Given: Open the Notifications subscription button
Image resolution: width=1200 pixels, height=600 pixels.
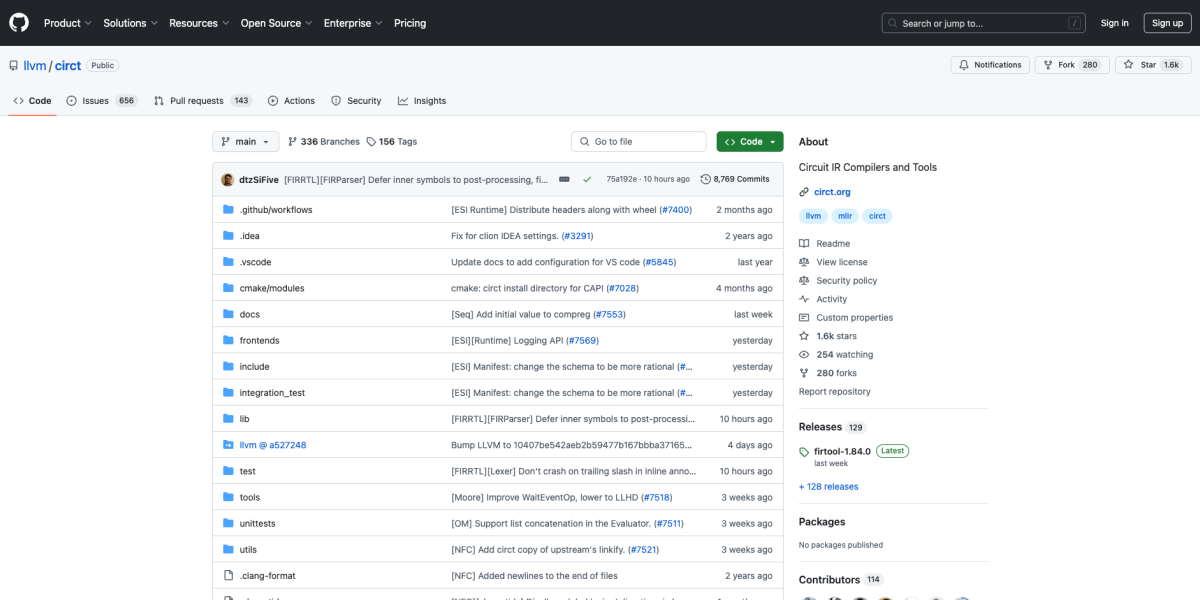Looking at the screenshot, I should tap(989, 65).
